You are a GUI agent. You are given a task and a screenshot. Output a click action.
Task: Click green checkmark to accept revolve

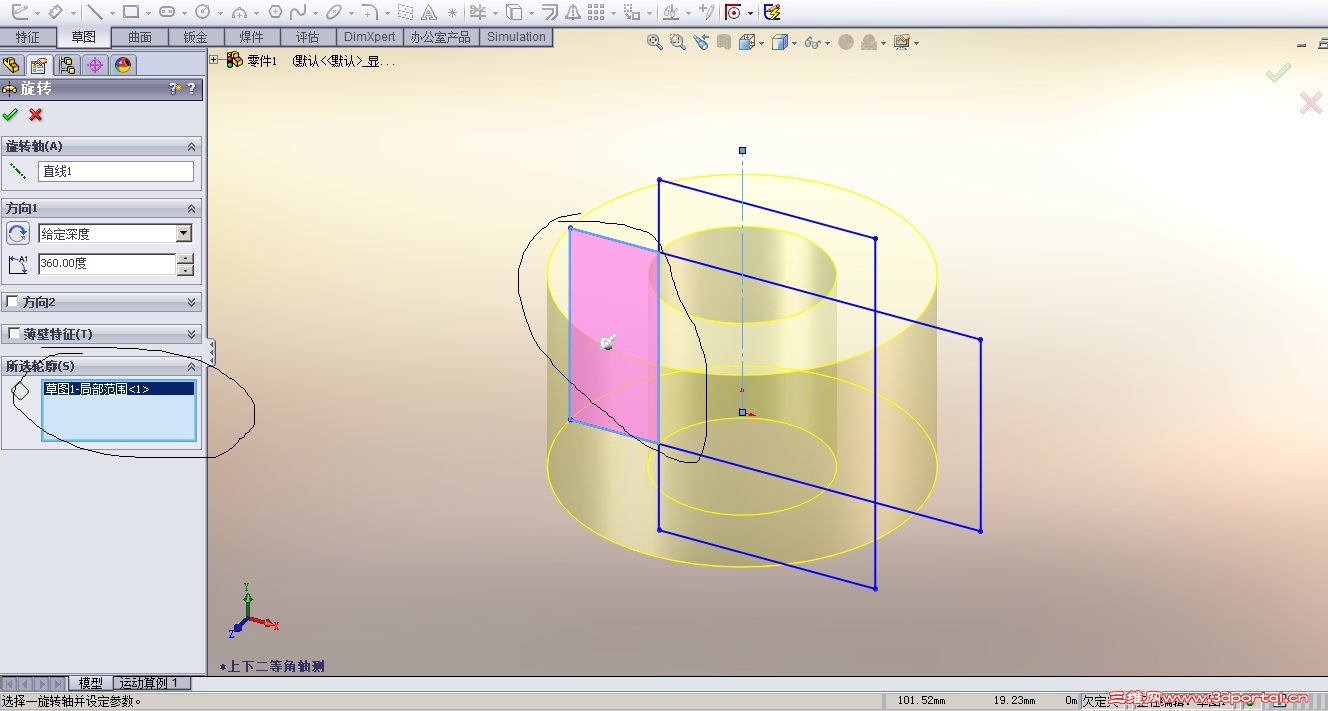click(11, 114)
